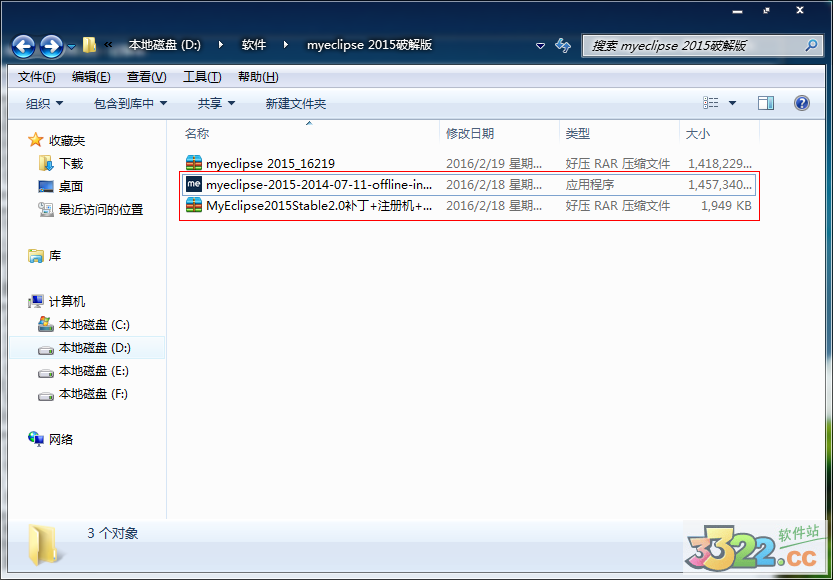This screenshot has height=580, width=833.
Task: Open the address bar history dropdown
Action: [x=540, y=46]
